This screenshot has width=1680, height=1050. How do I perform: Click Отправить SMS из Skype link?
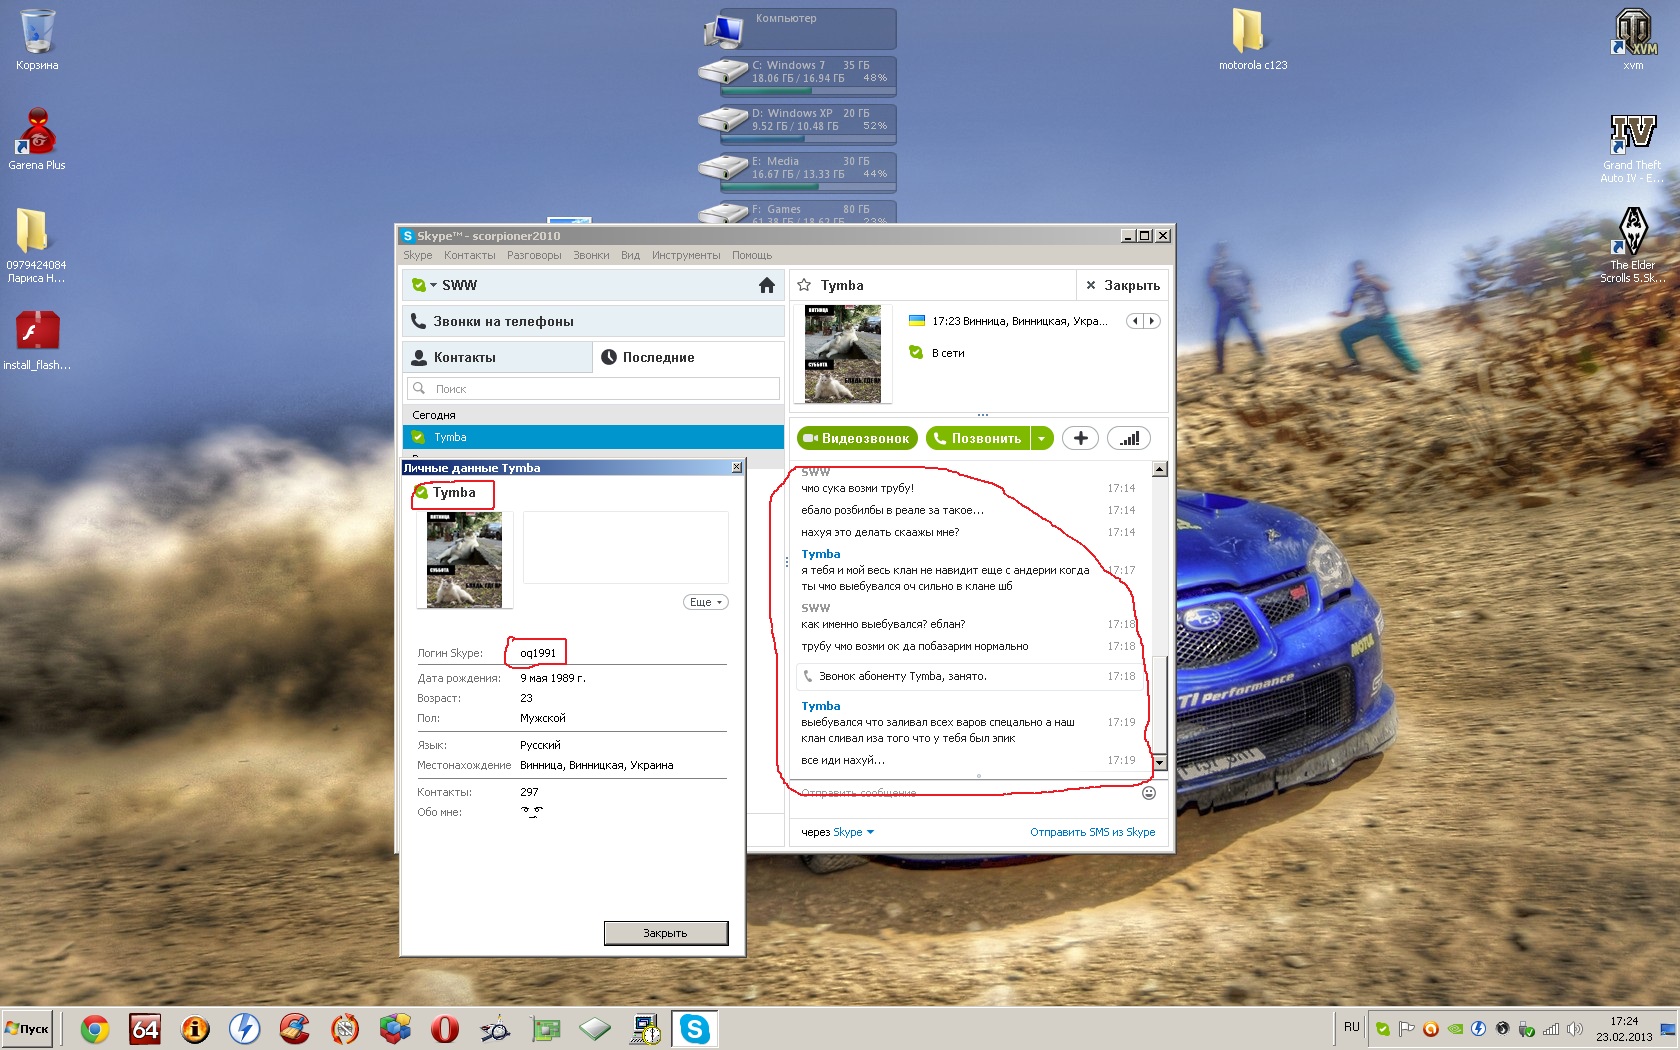[1092, 832]
